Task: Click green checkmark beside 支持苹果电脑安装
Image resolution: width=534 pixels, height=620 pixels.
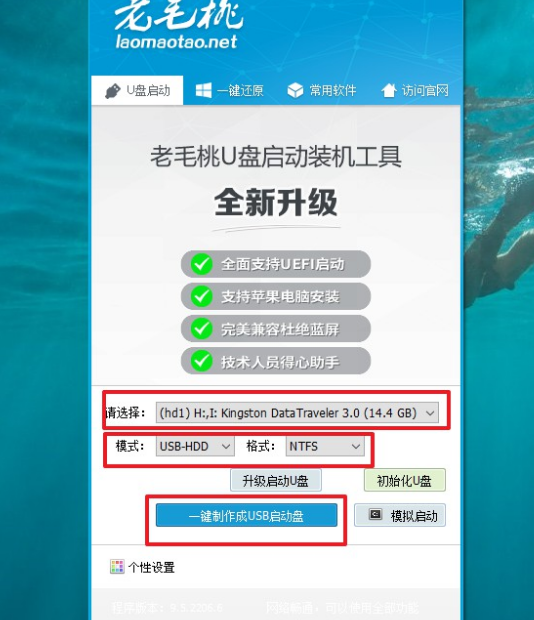Action: click(202, 296)
